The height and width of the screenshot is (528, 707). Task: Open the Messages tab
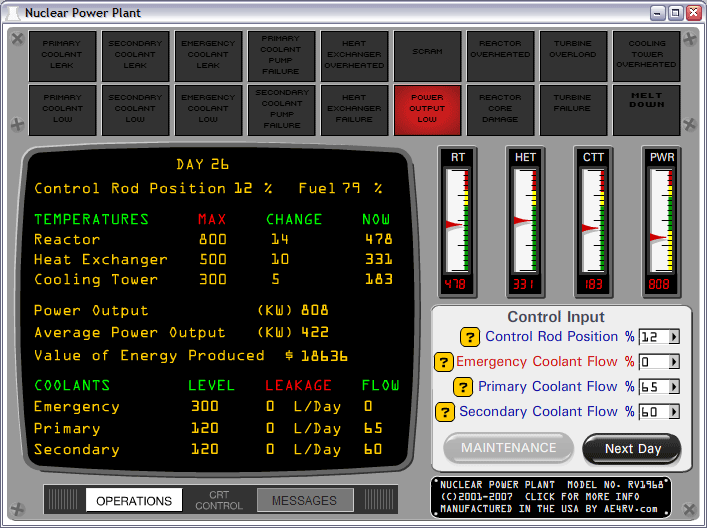(x=304, y=500)
